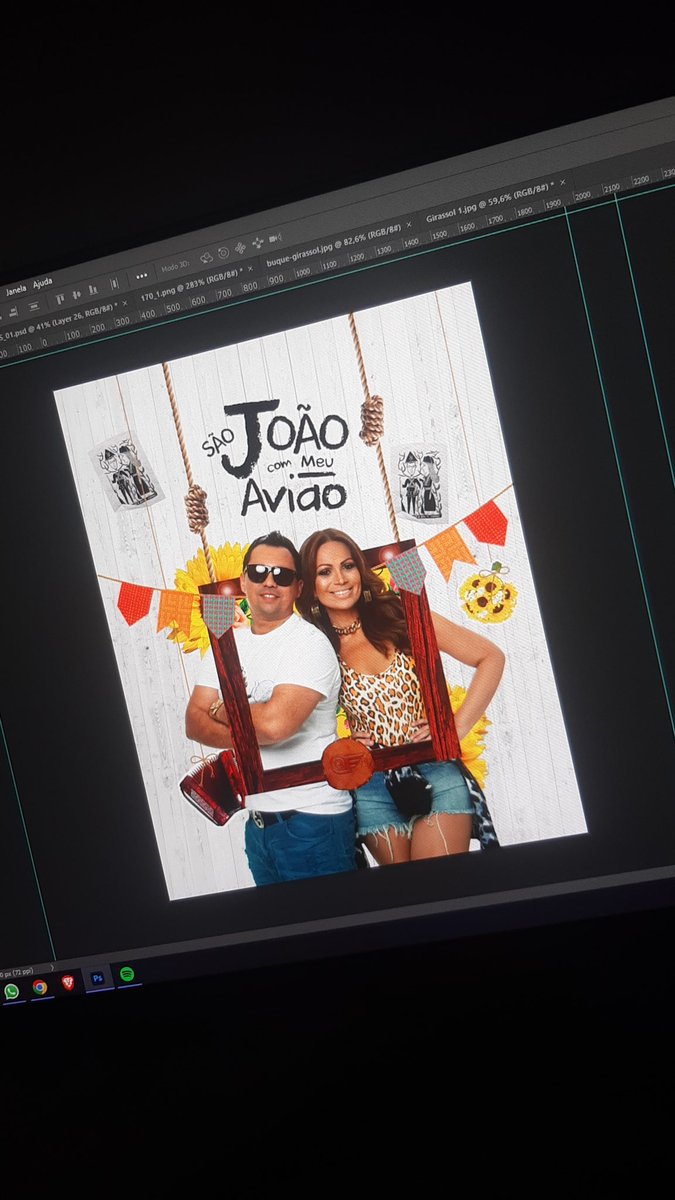Open WhatsApp from the taskbar
The width and height of the screenshot is (675, 1200).
click(x=11, y=991)
